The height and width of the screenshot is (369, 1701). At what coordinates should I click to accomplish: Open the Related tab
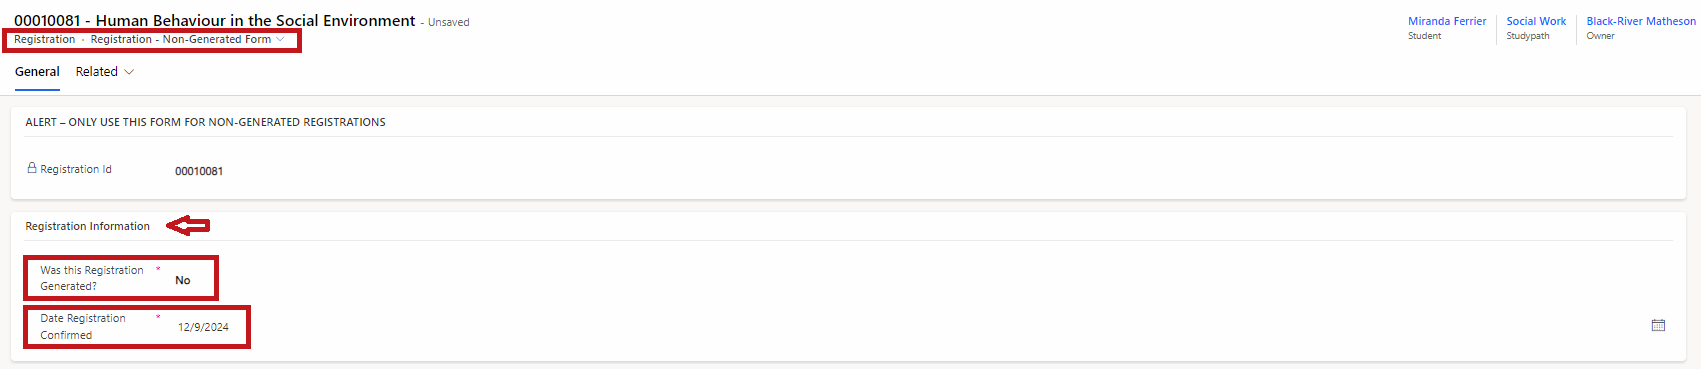(x=97, y=72)
